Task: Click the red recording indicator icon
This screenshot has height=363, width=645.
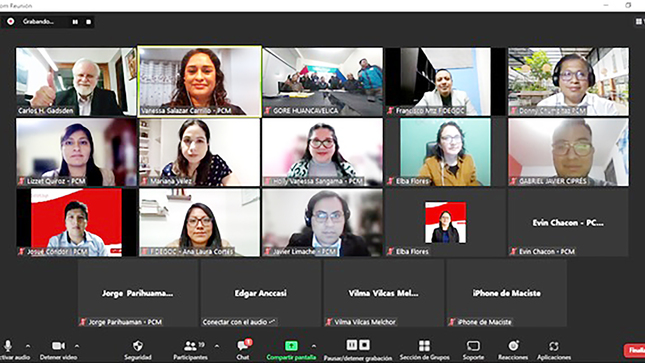Action: (11, 21)
